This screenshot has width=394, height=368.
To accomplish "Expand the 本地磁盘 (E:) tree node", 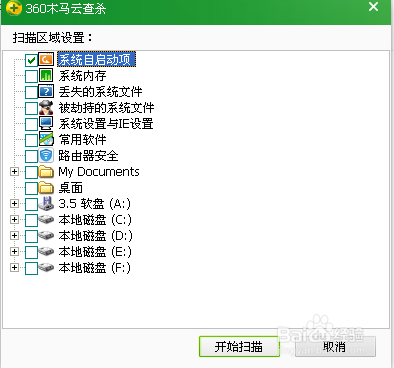I will pos(14,251).
